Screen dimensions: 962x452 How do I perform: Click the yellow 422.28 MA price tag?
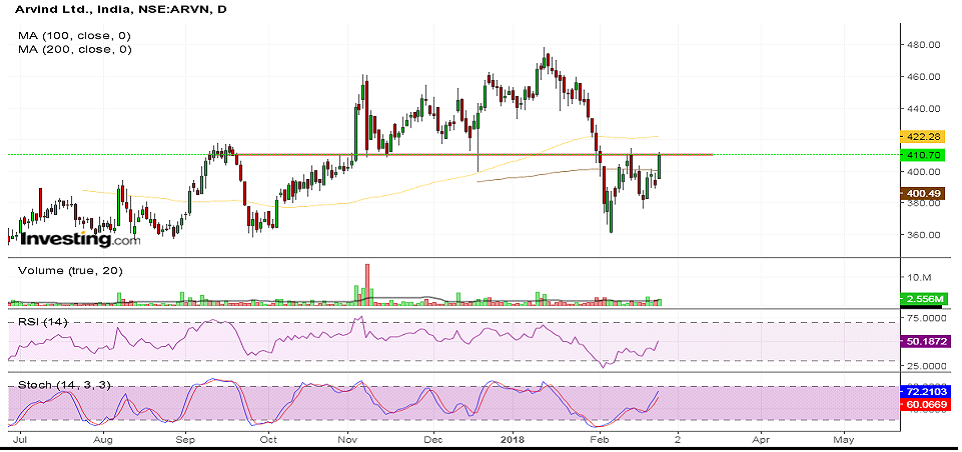click(x=922, y=136)
